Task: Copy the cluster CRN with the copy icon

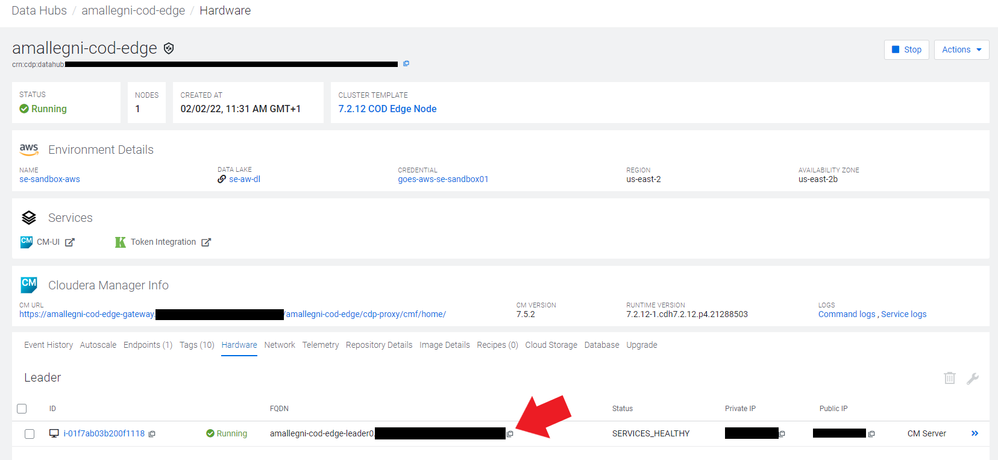Action: point(406,64)
